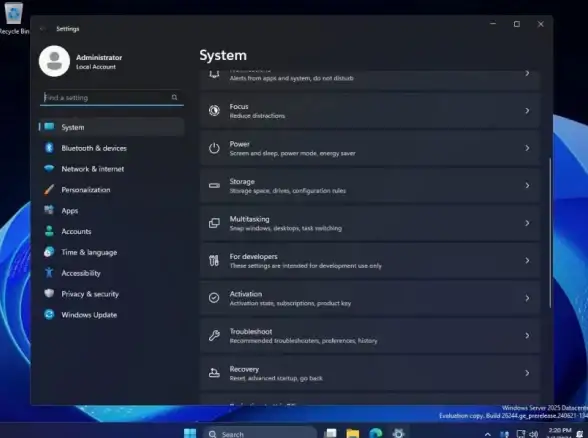The image size is (588, 438).
Task: Open the Power settings page
Action: 370,148
